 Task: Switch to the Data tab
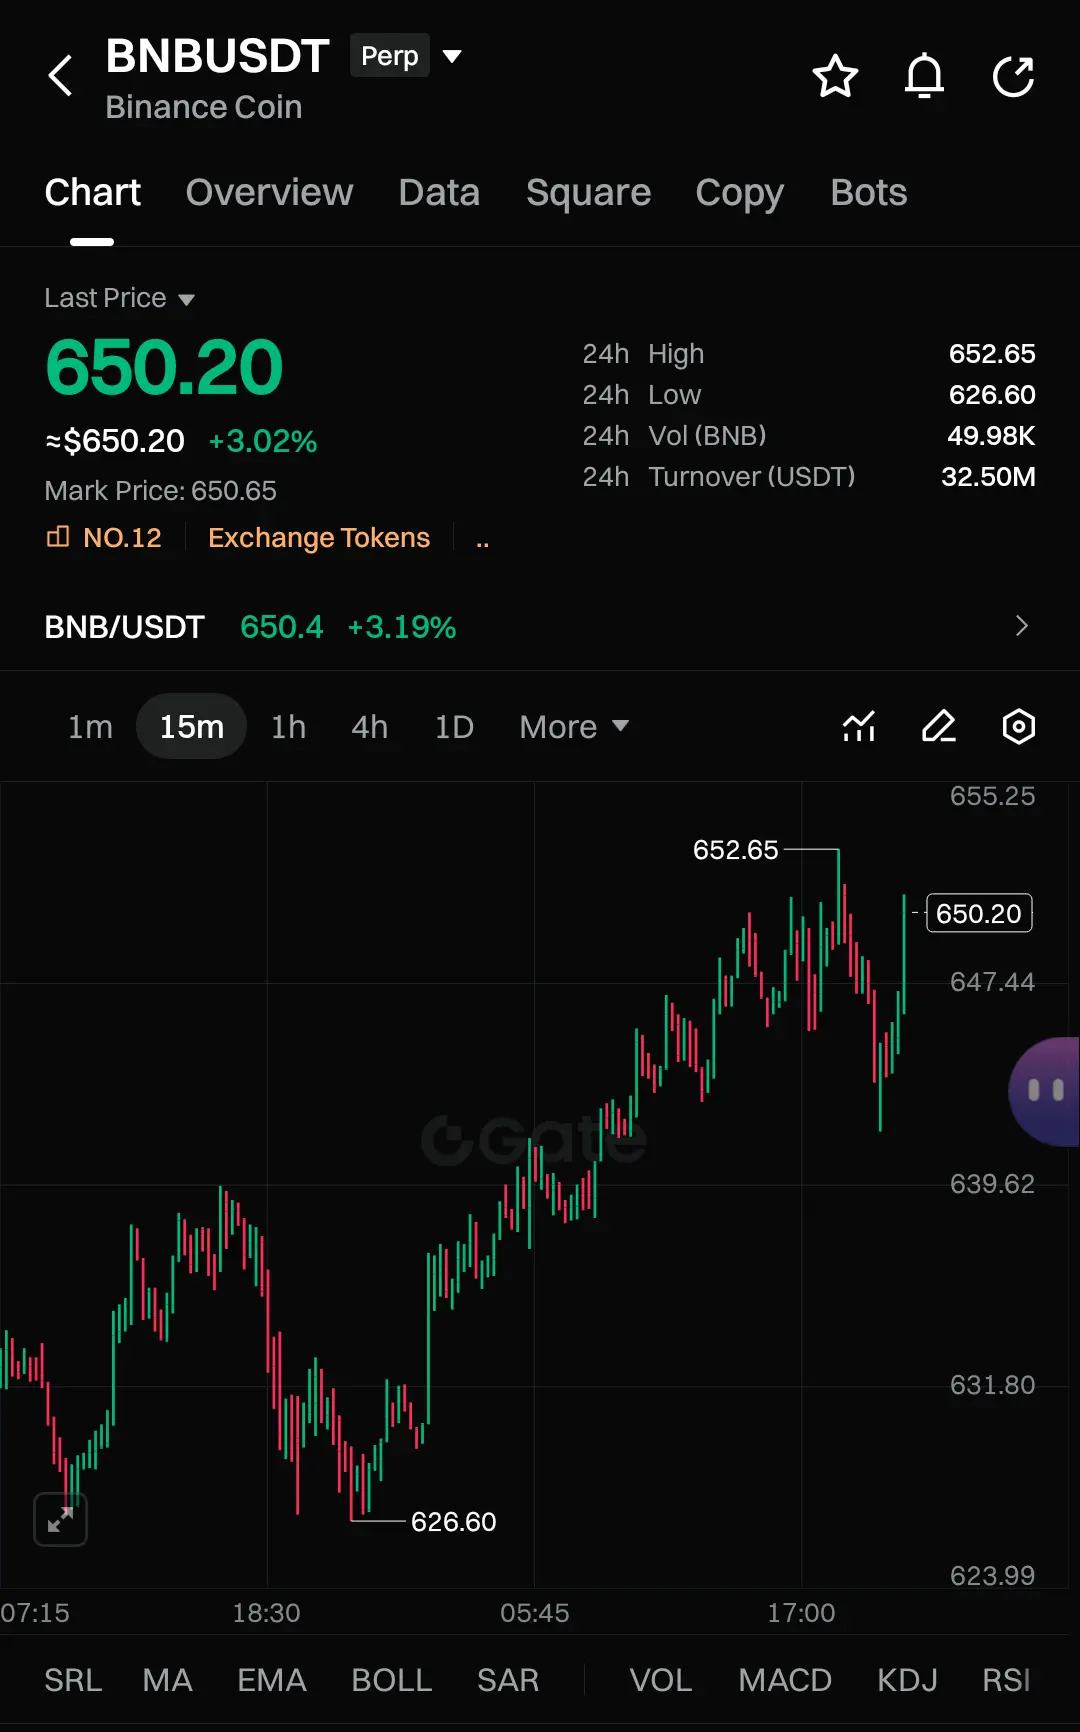439,192
